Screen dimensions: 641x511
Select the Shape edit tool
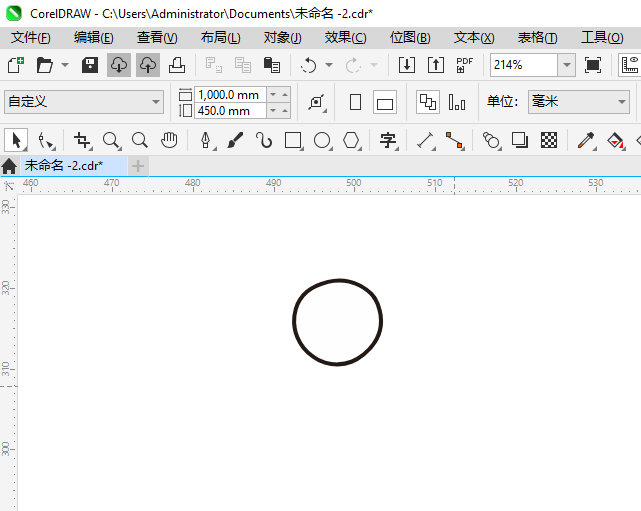coord(46,140)
